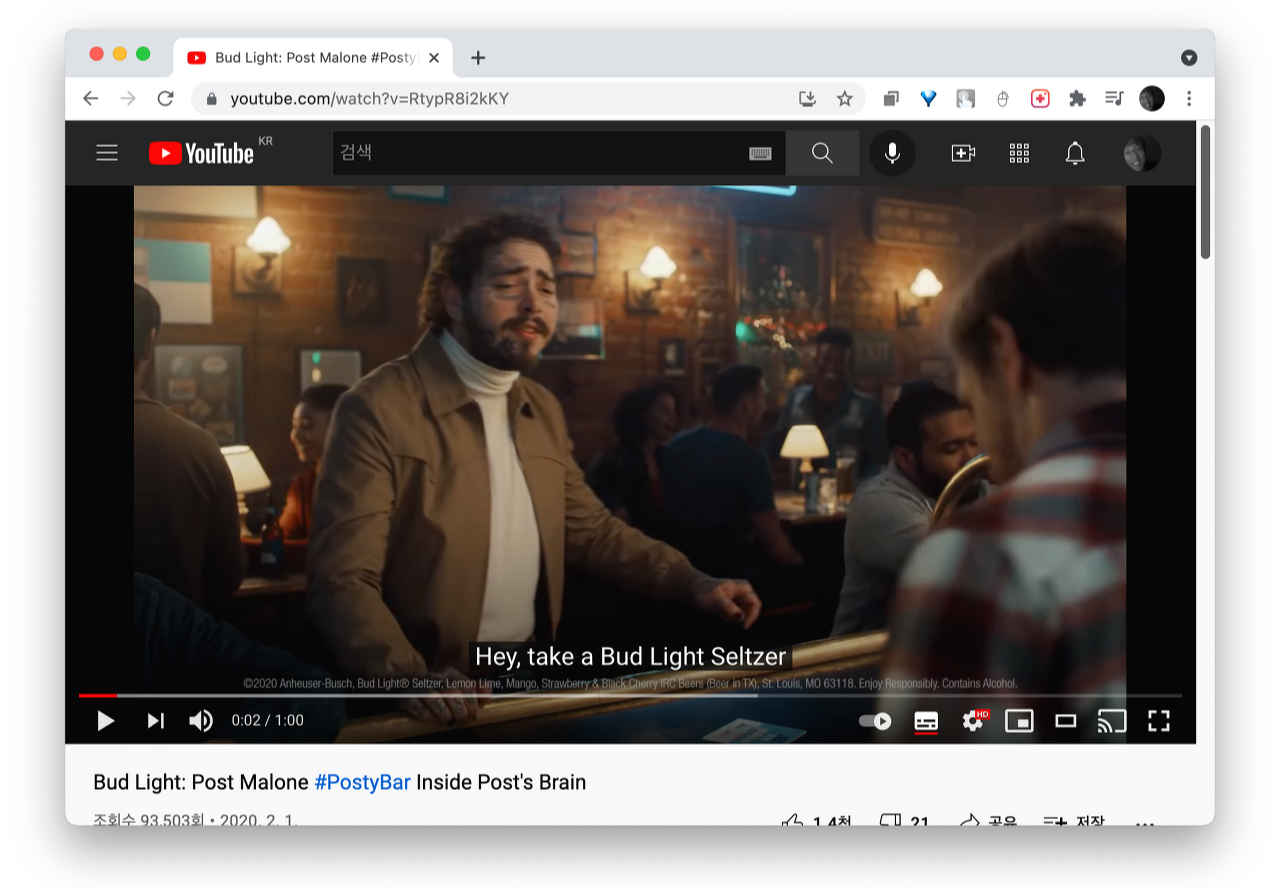This screenshot has height=888, width=1280.
Task: Click the gray portrait extension icon
Action: click(x=965, y=98)
